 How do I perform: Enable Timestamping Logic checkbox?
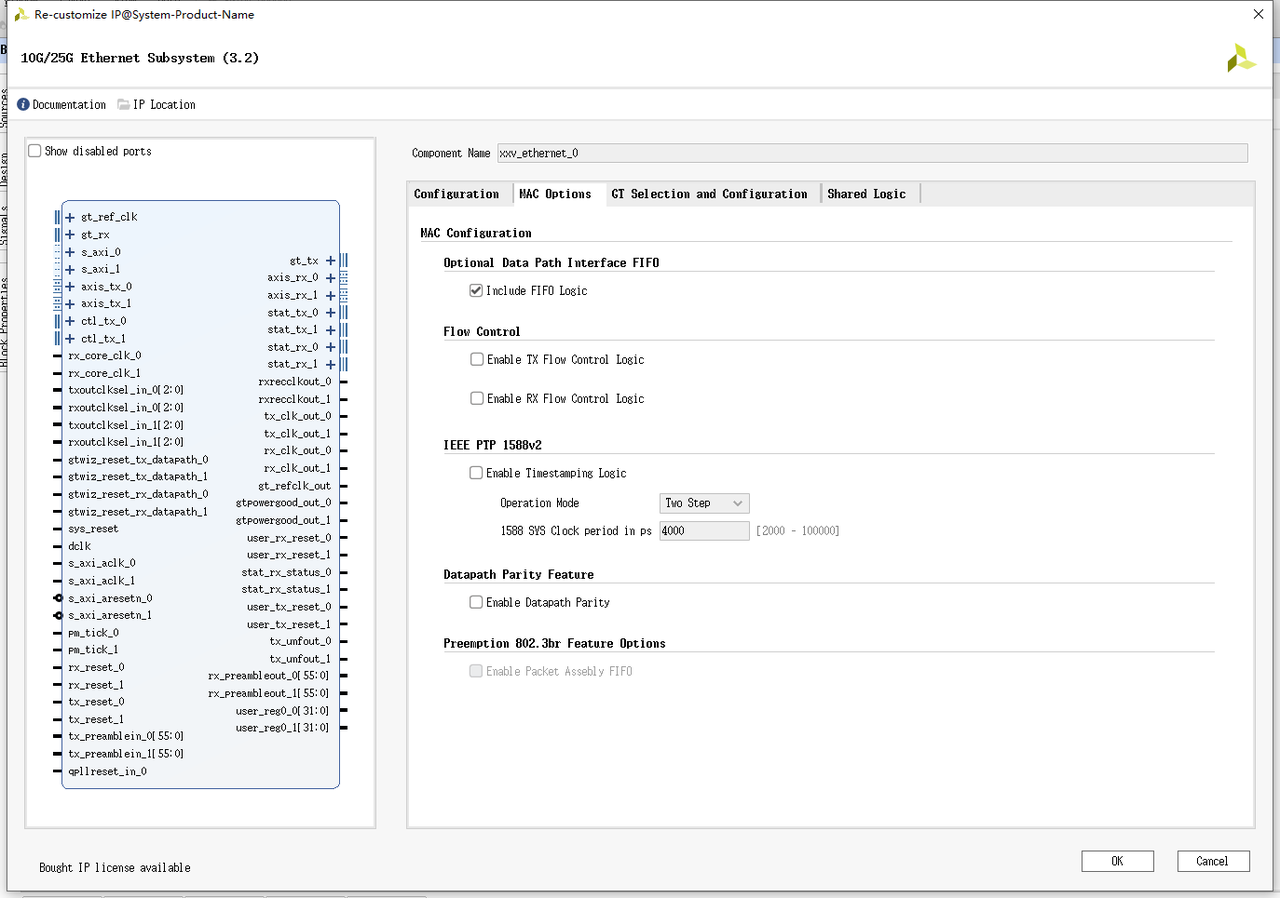click(x=476, y=473)
